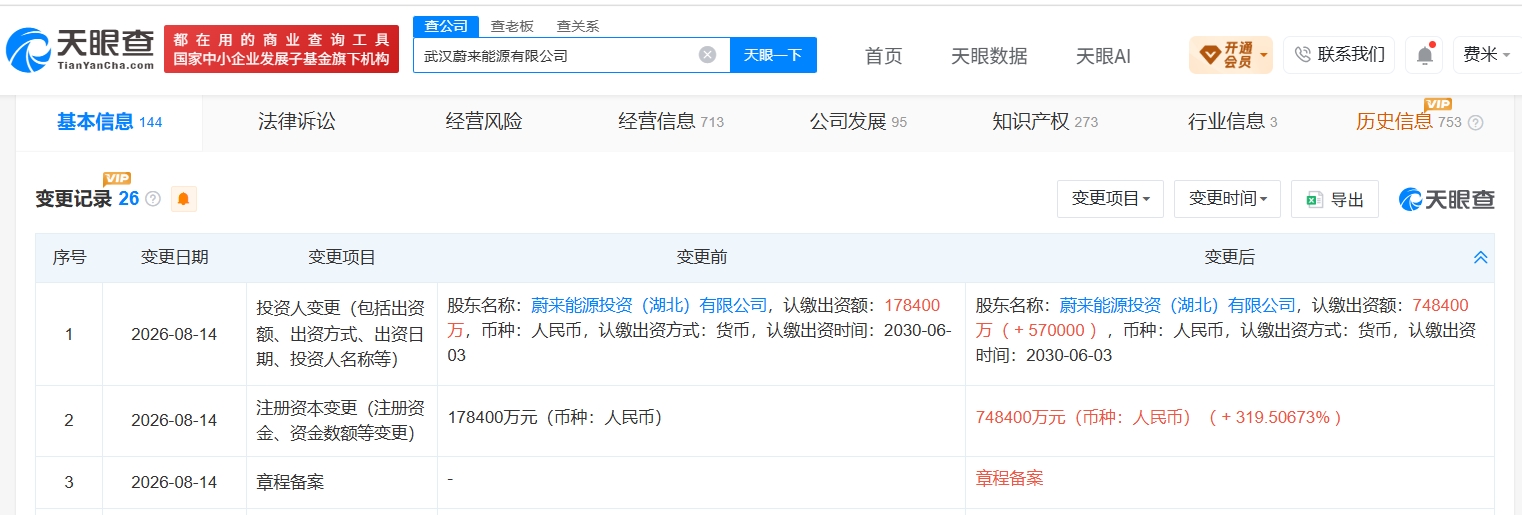Click the TianYanCha logo in header
This screenshot has width=1522, height=515.
pyautogui.click(x=80, y=49)
